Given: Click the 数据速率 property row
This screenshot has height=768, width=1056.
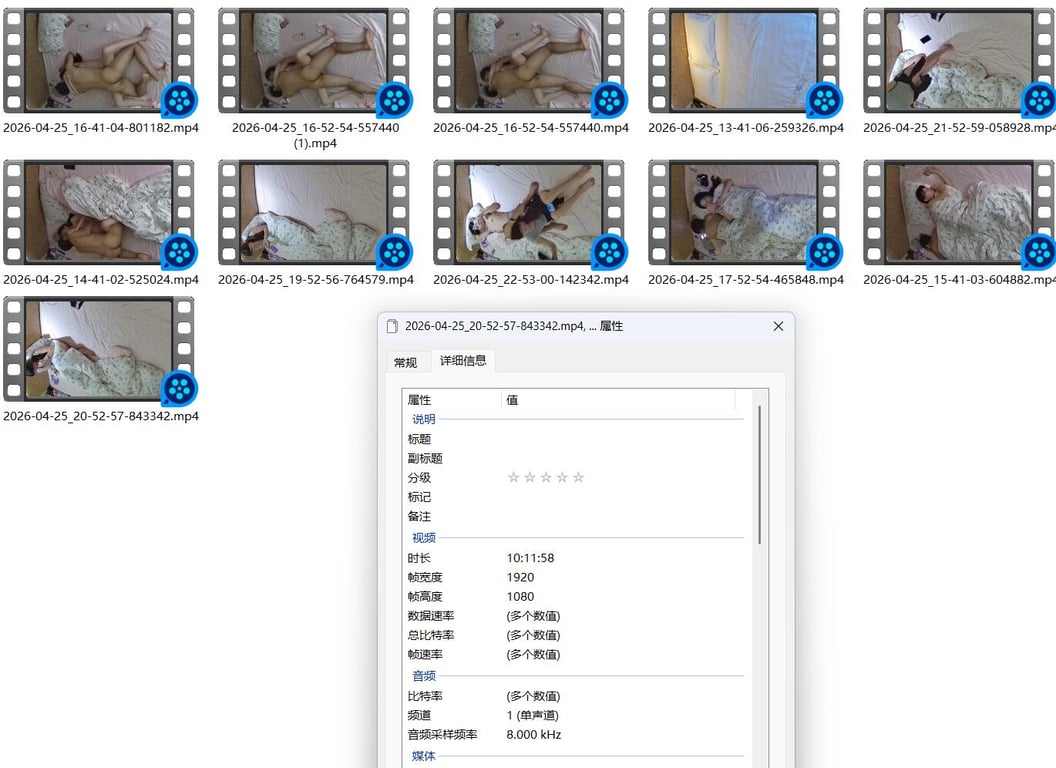Looking at the screenshot, I should click(x=576, y=616).
